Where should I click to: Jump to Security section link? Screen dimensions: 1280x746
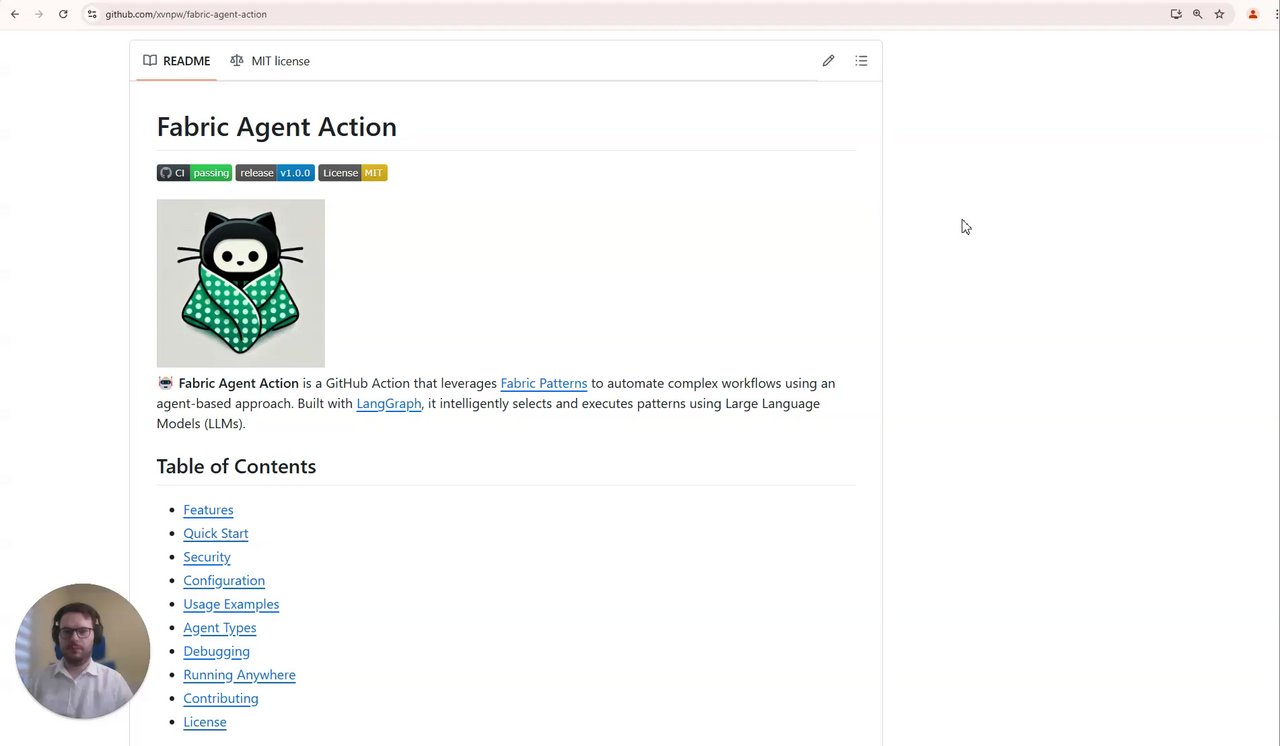click(207, 557)
